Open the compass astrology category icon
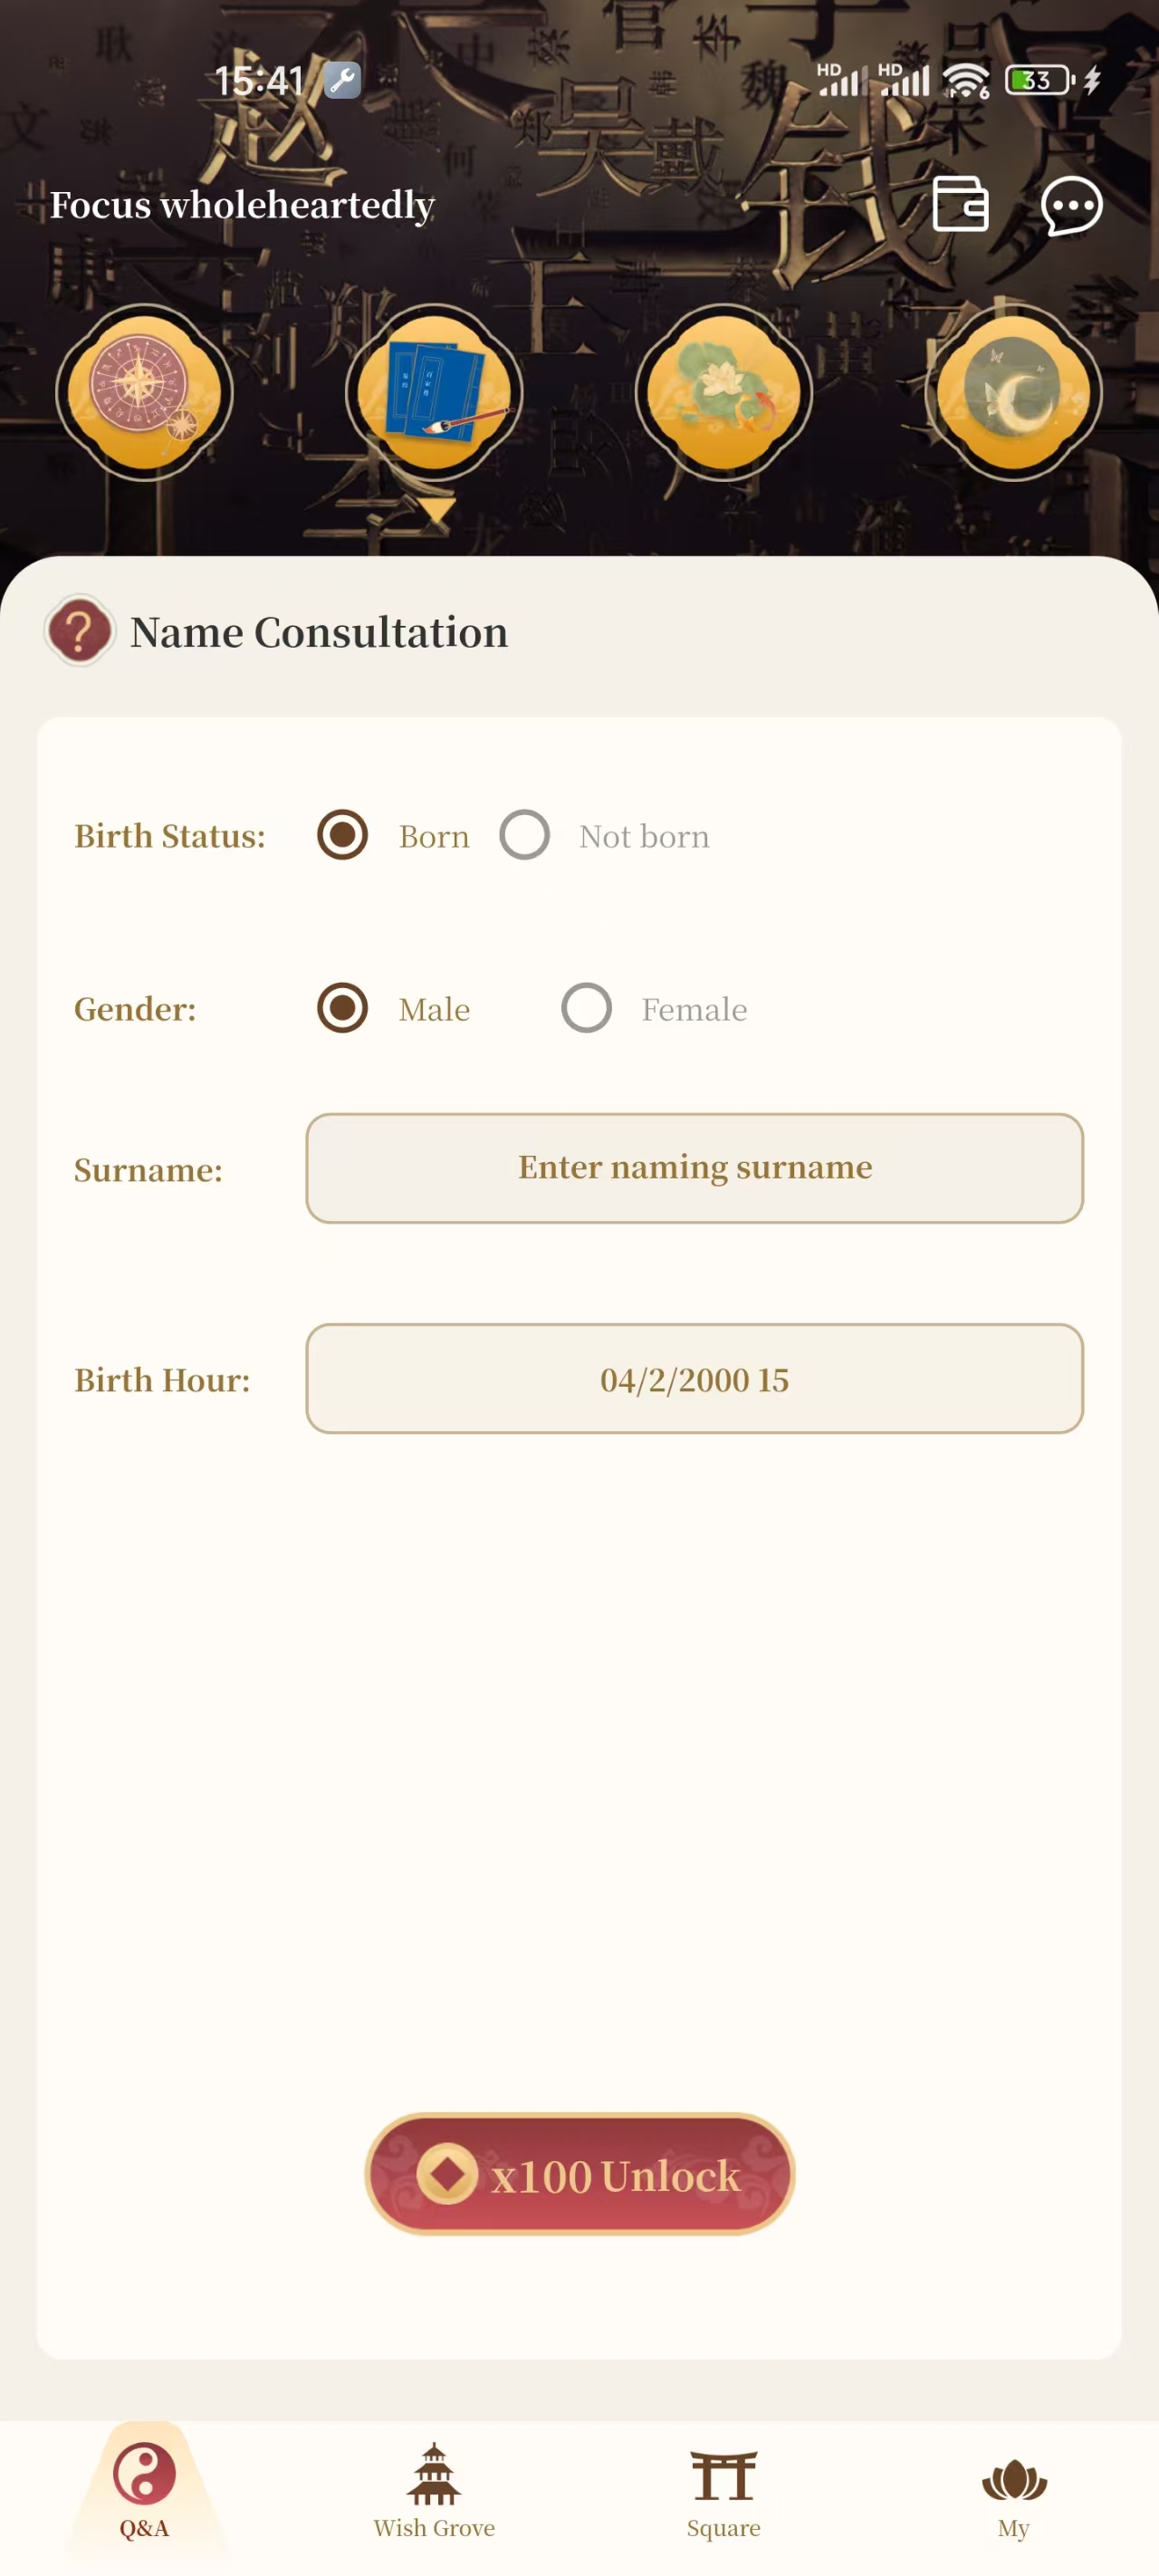The image size is (1159, 2576). pos(144,392)
